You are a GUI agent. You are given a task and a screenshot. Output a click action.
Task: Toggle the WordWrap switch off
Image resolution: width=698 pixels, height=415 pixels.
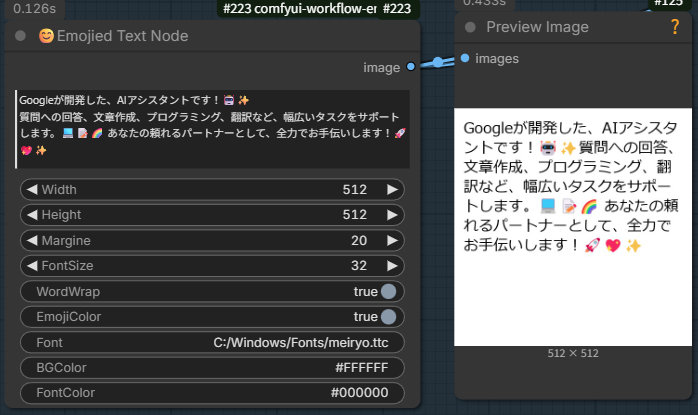[388, 291]
